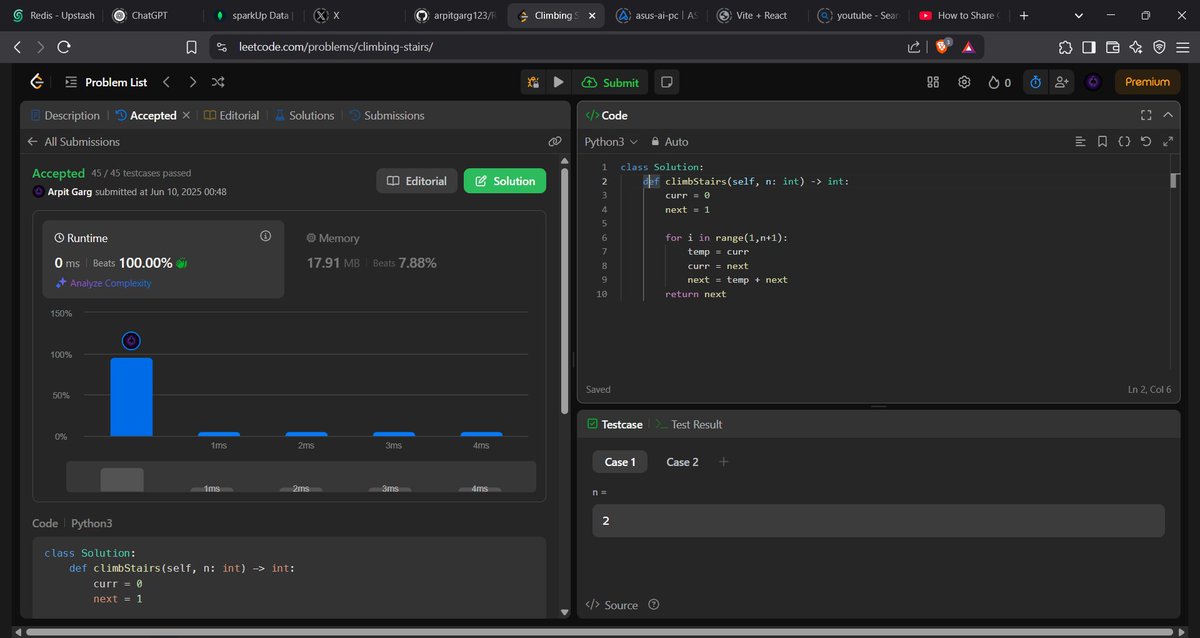This screenshot has height=638, width=1200.
Task: Close the Accepted tab
Action: coord(186,115)
